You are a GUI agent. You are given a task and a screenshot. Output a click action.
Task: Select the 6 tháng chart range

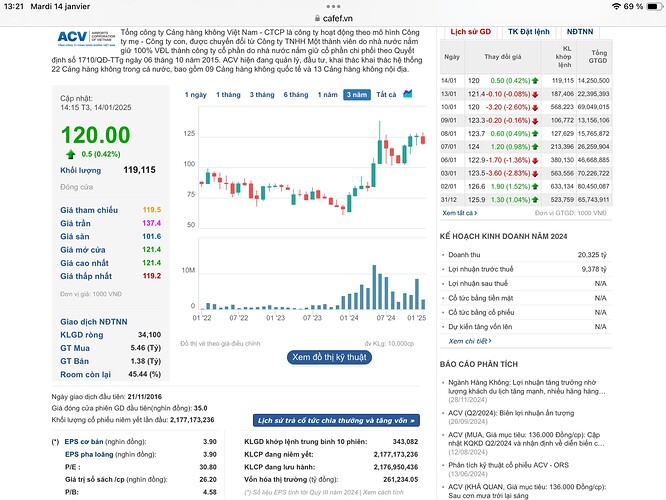296,95
